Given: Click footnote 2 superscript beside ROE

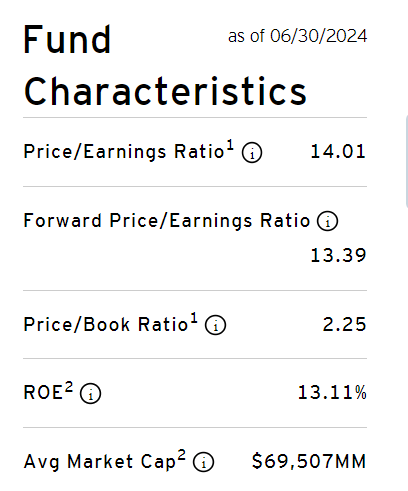Looking at the screenshot, I should 69,387.
